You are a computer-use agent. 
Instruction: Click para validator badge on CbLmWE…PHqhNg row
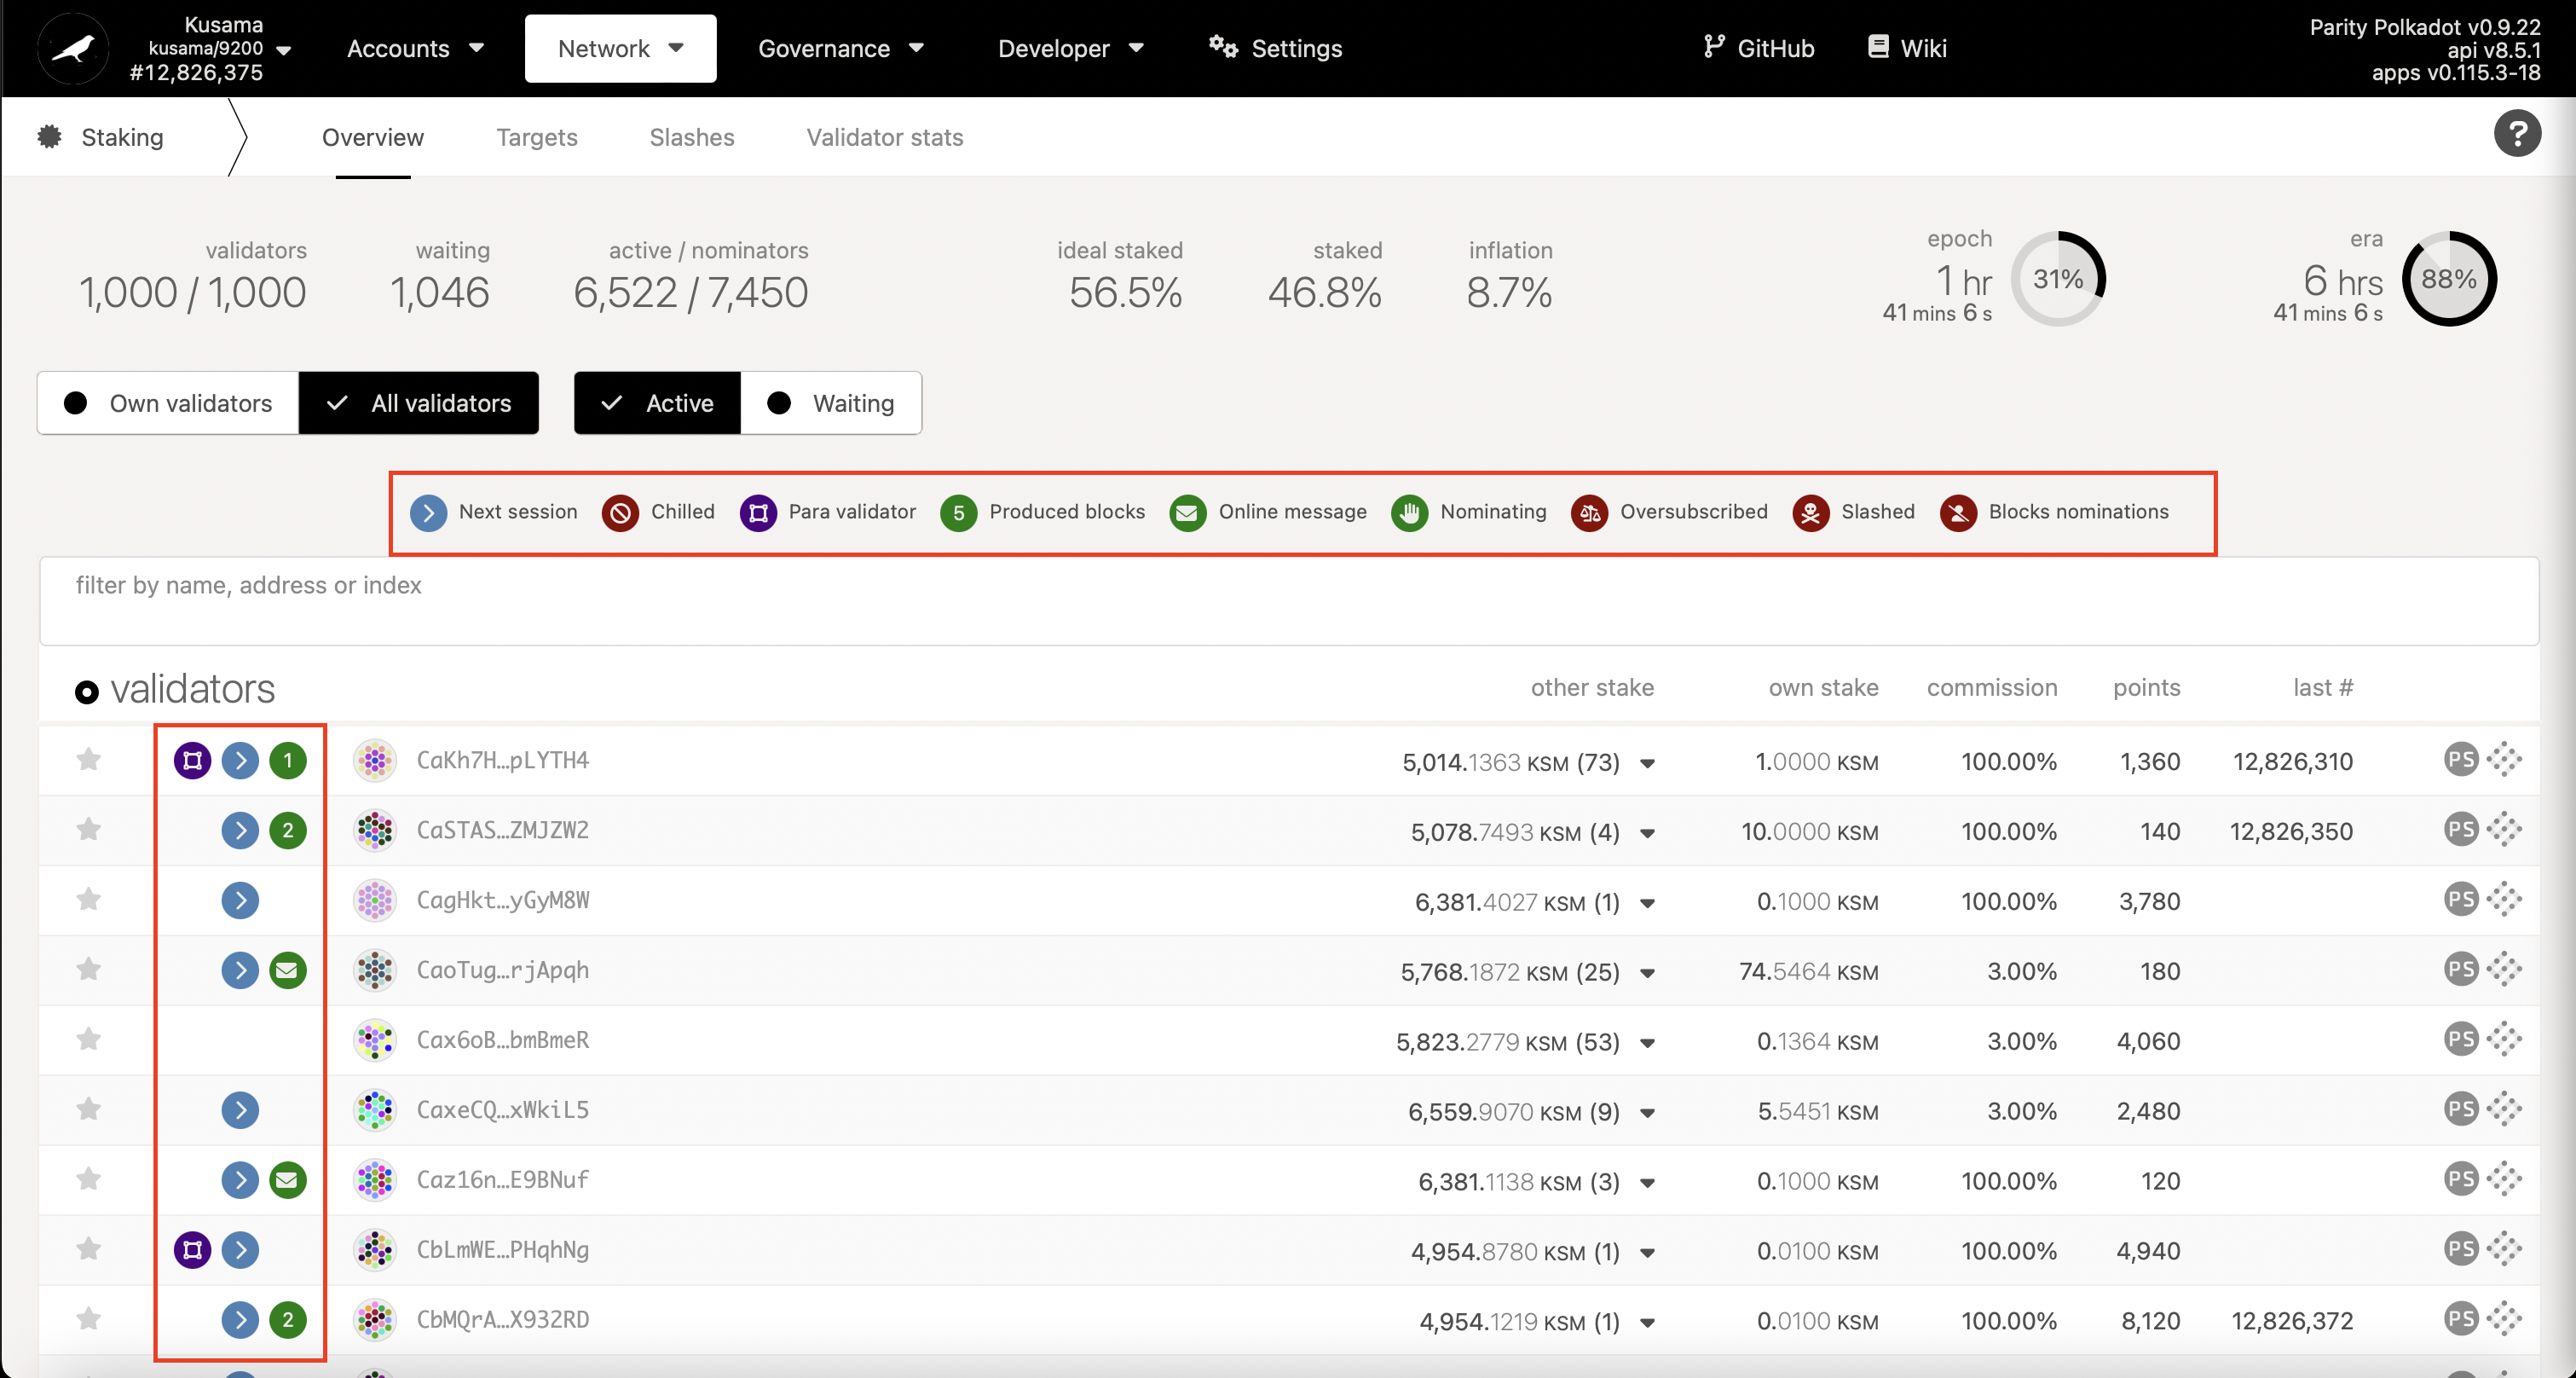192,1250
